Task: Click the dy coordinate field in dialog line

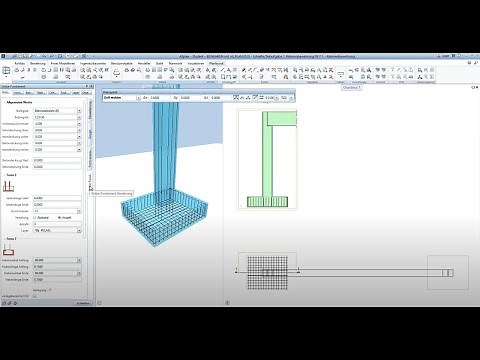Action: [x=189, y=98]
